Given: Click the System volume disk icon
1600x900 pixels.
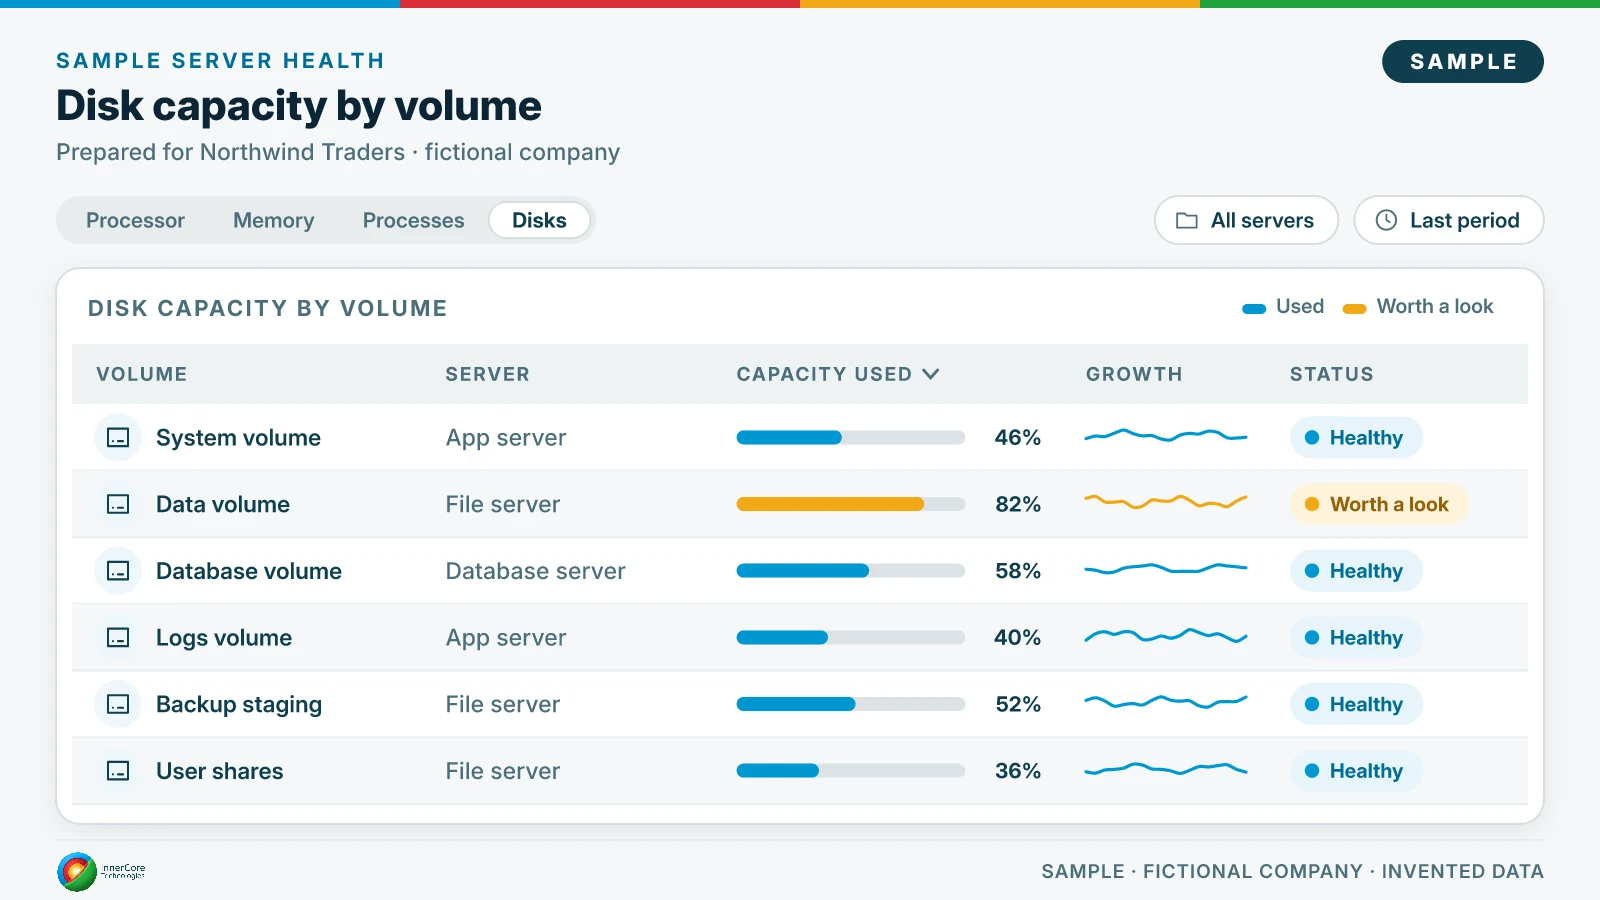Looking at the screenshot, I should pos(118,438).
